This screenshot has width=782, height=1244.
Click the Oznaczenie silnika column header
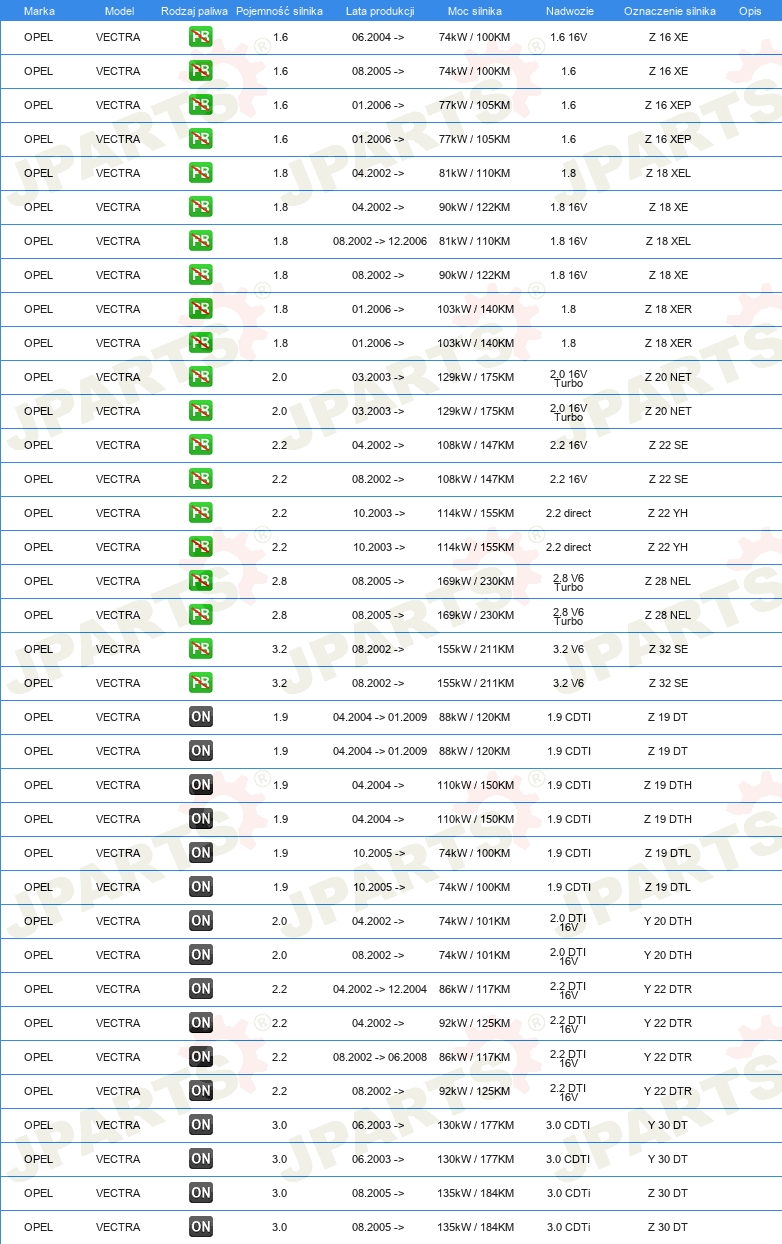pos(670,11)
